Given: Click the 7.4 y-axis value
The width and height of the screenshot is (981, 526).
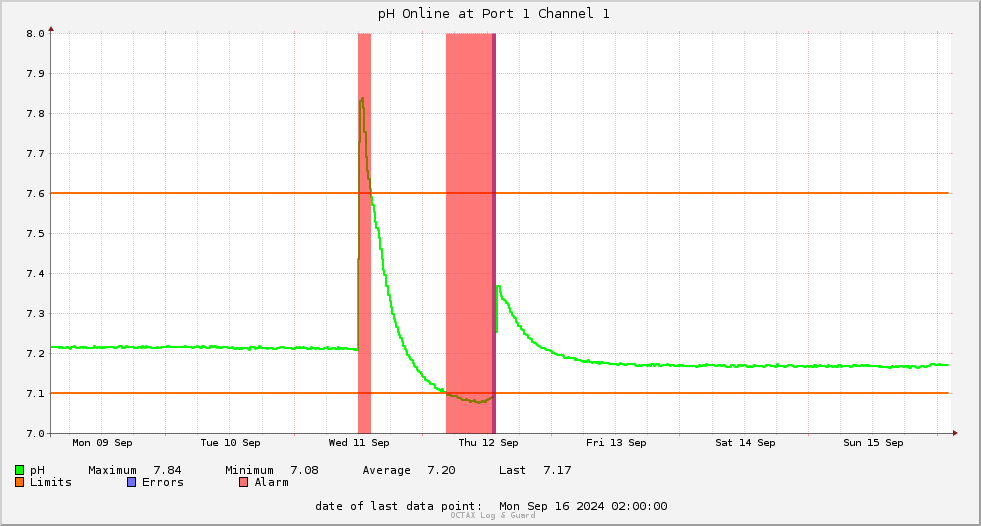Looking at the screenshot, I should 36,274.
